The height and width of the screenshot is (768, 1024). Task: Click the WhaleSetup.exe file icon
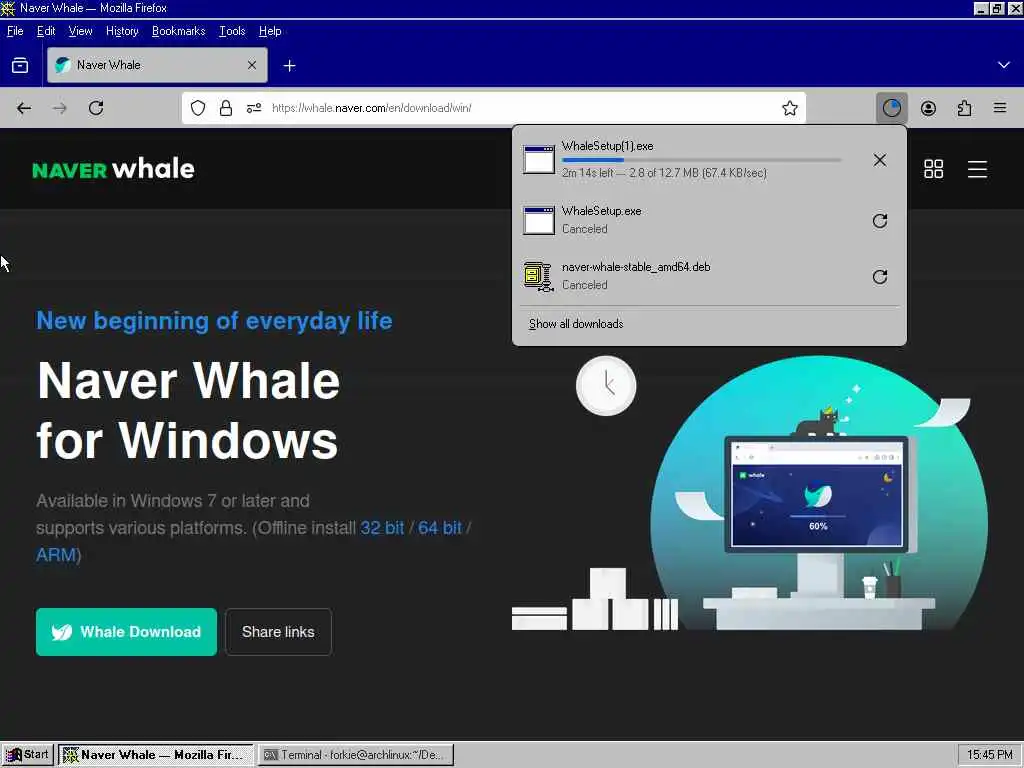[x=539, y=220]
